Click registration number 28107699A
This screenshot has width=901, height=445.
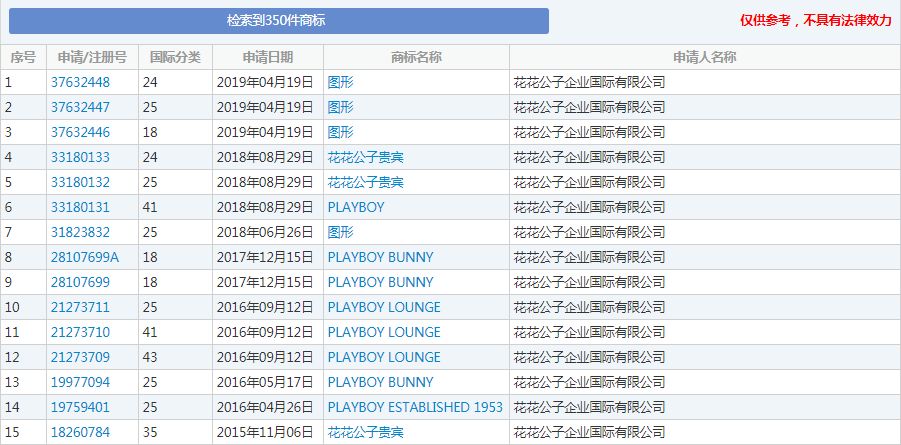(x=84, y=258)
